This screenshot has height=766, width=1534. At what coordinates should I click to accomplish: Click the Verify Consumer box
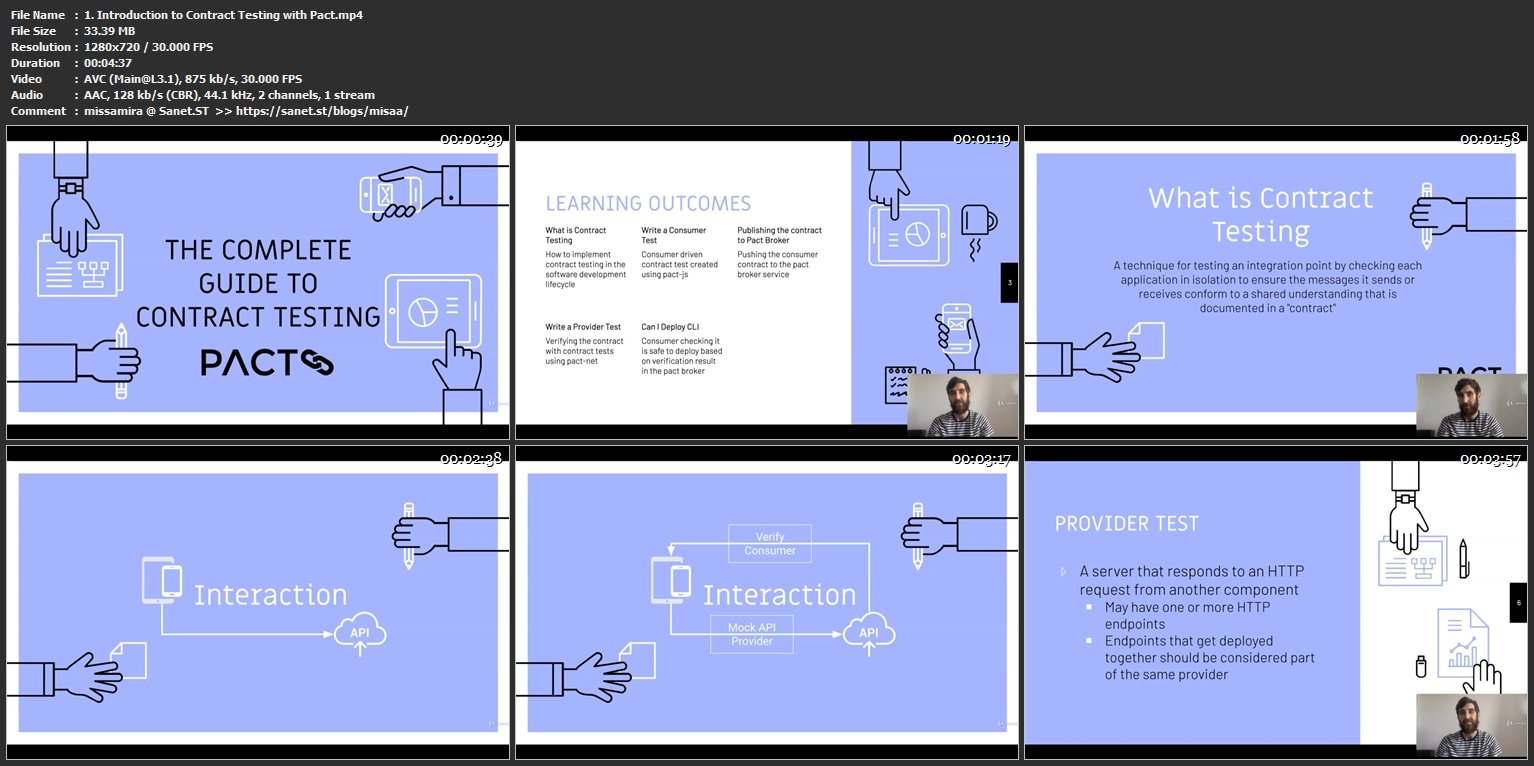pos(770,544)
